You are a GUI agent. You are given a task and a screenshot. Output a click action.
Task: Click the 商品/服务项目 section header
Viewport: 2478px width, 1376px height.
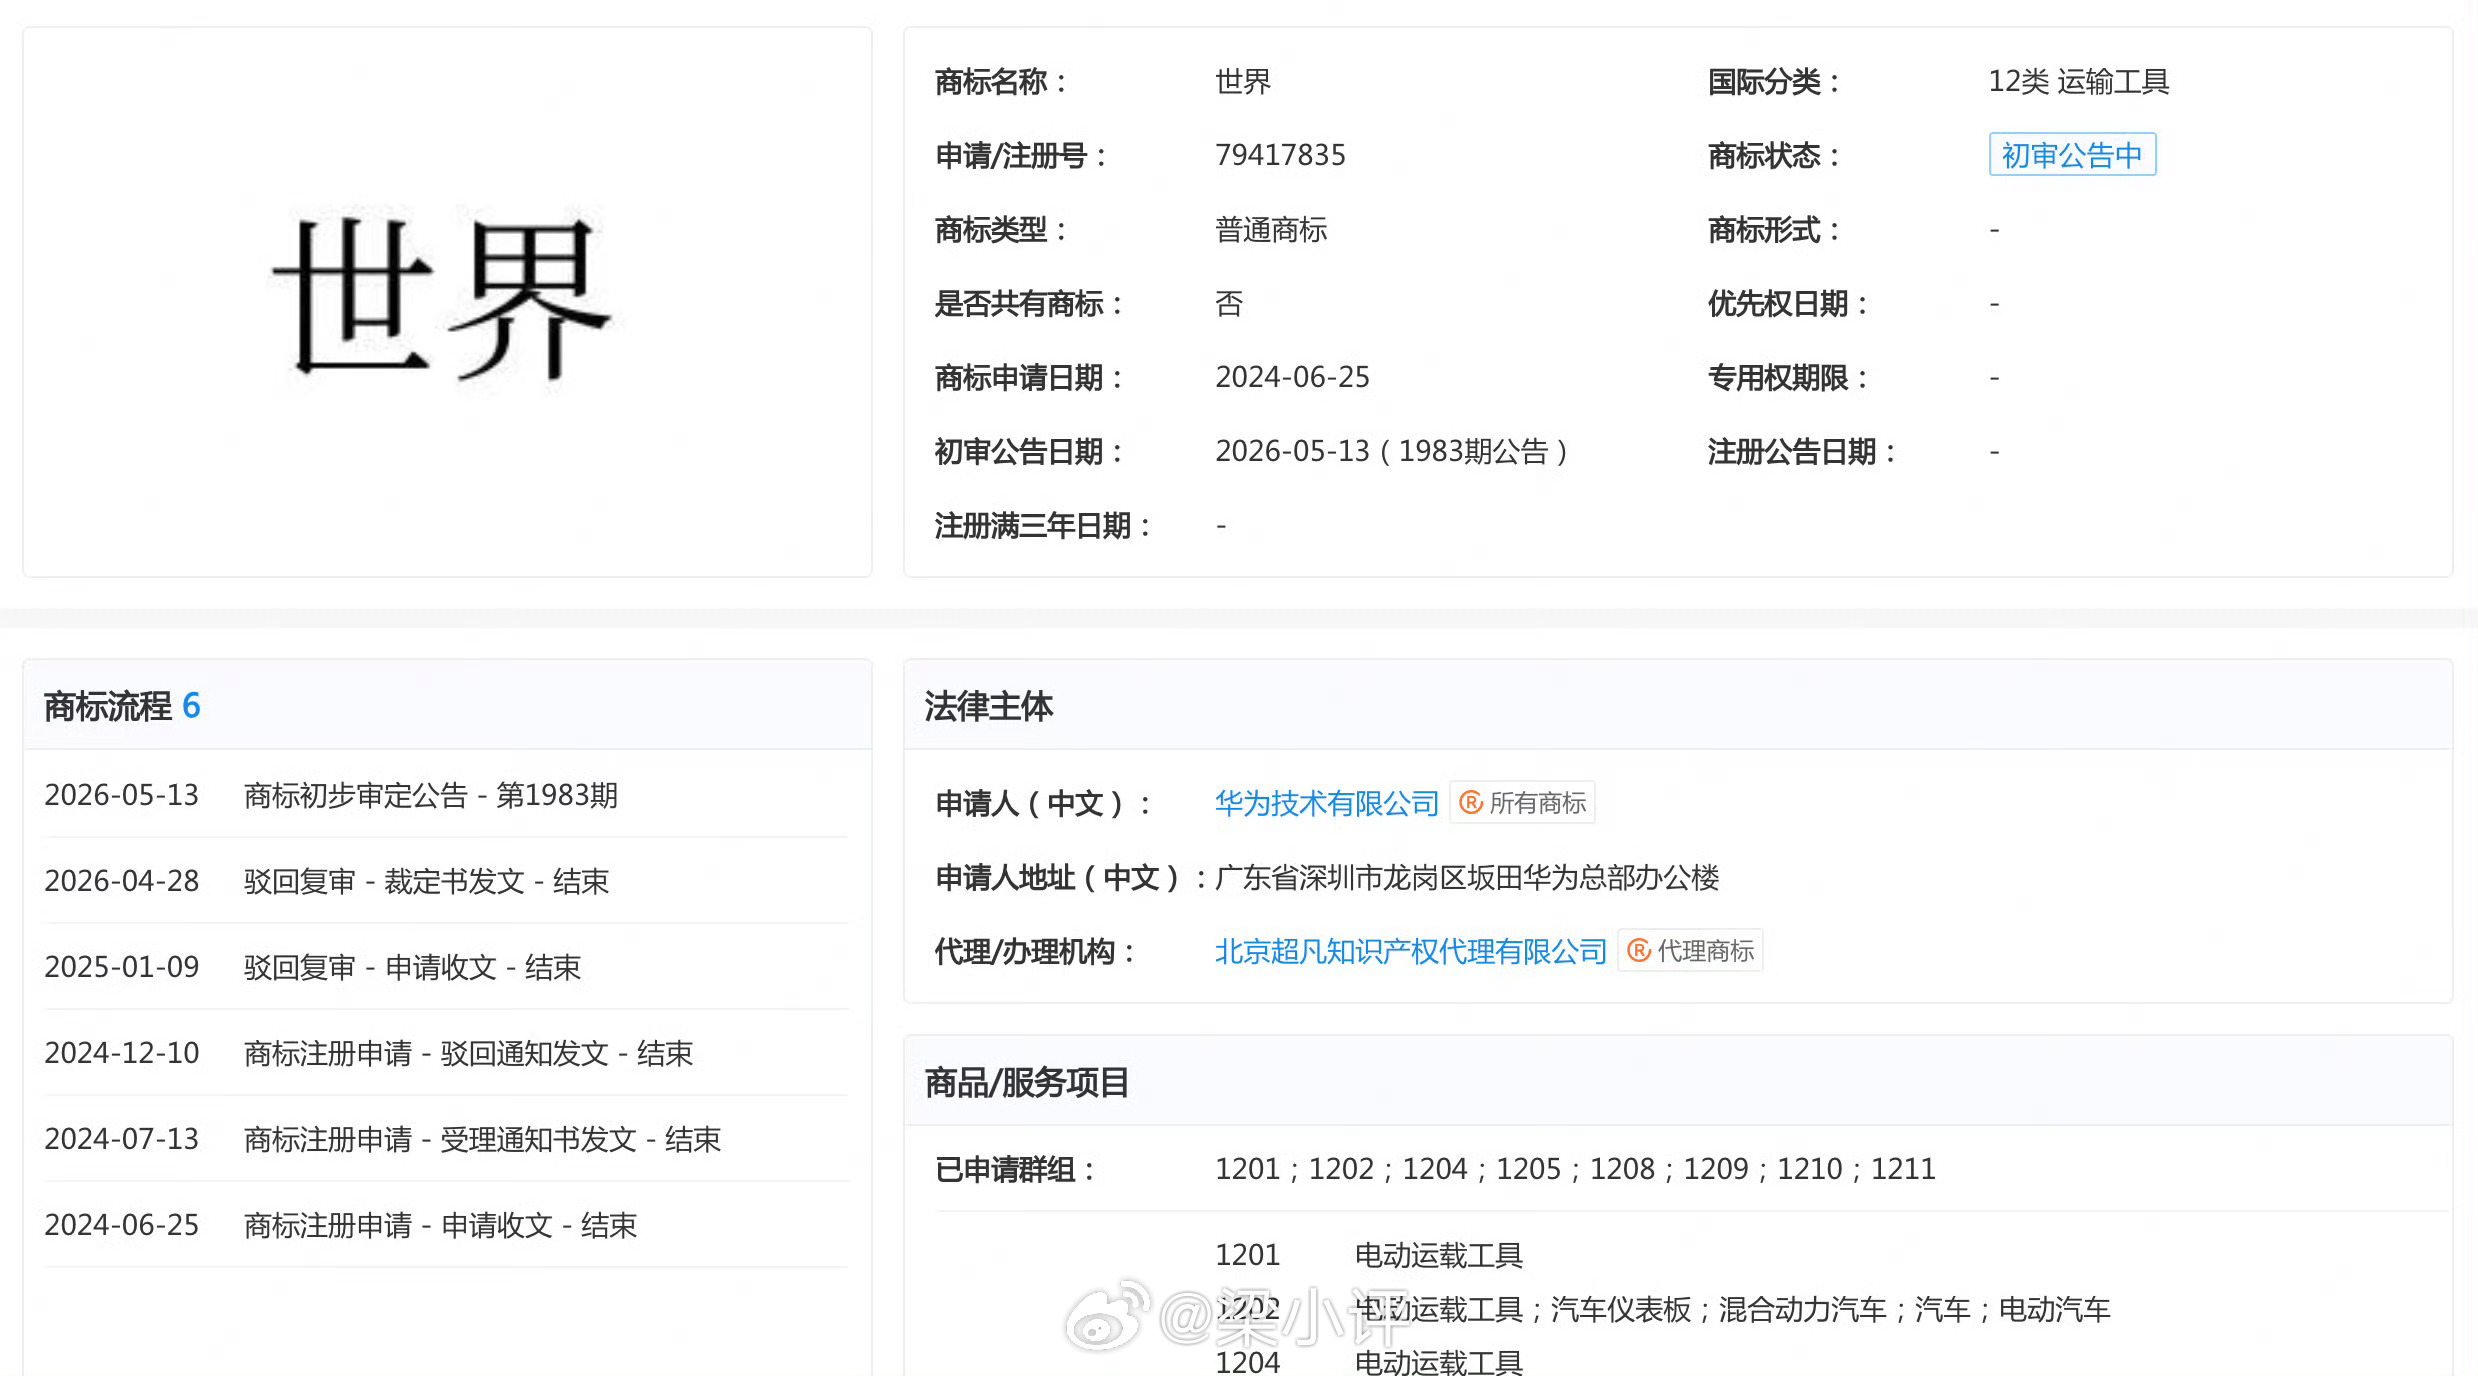coord(1678,1082)
